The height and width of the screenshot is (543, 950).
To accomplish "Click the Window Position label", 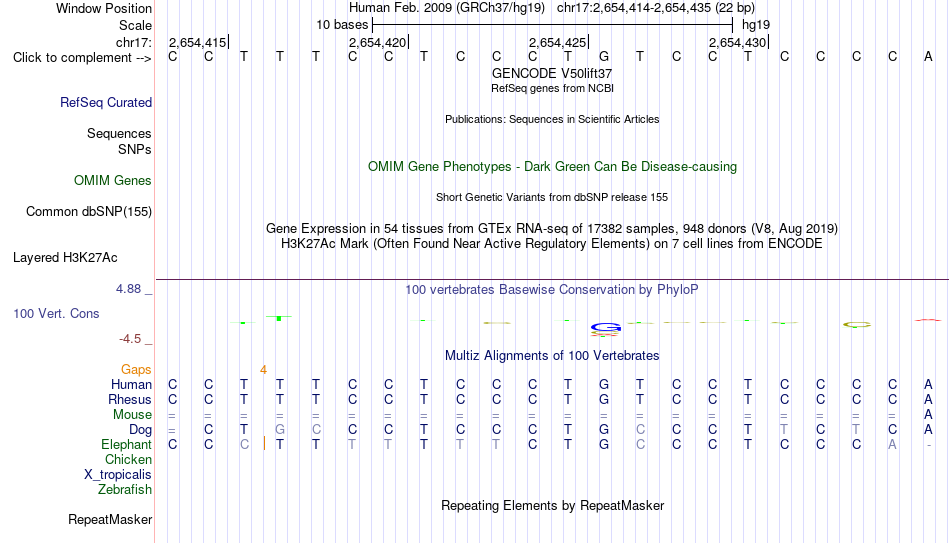I will coord(104,8).
